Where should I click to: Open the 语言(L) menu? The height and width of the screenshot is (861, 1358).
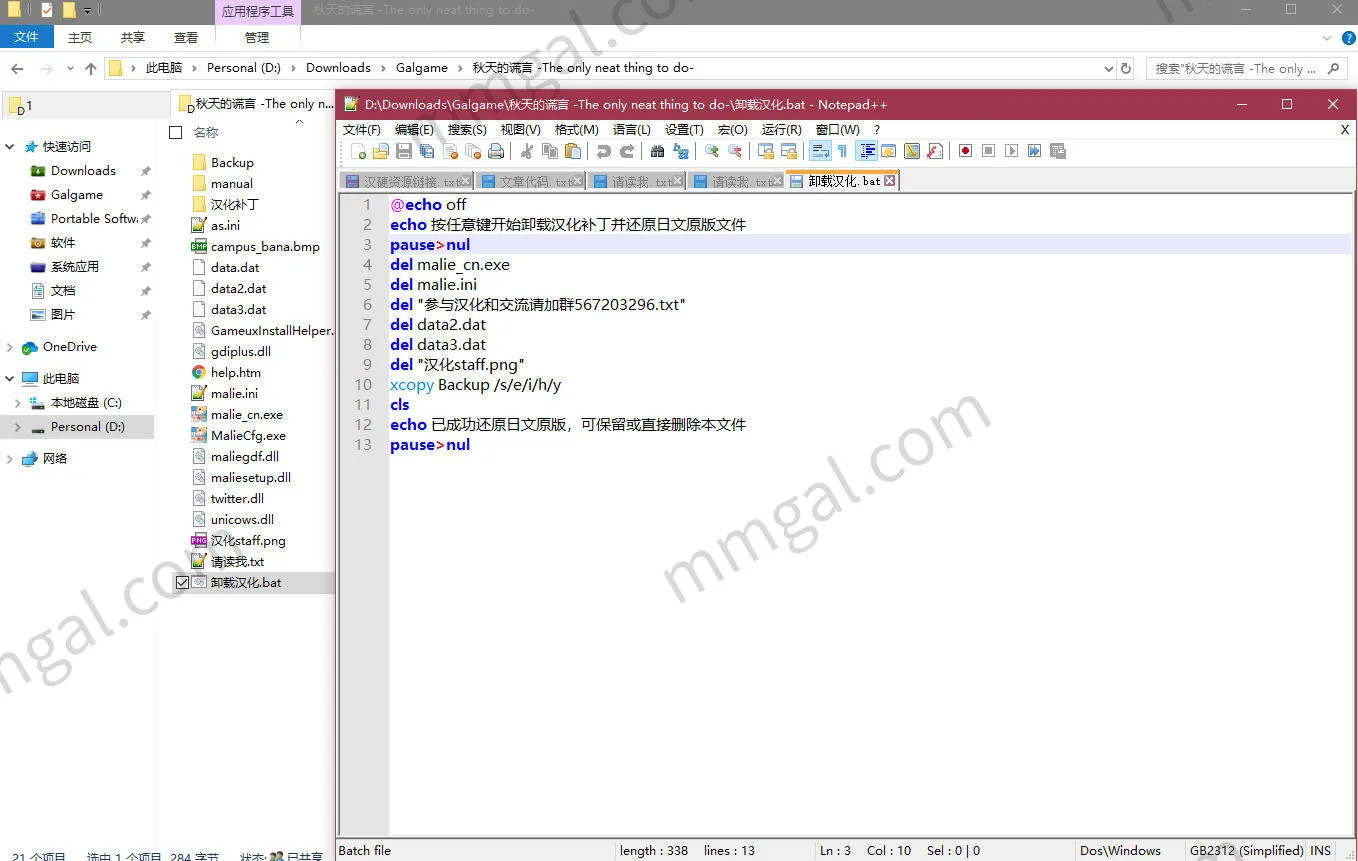(x=631, y=129)
